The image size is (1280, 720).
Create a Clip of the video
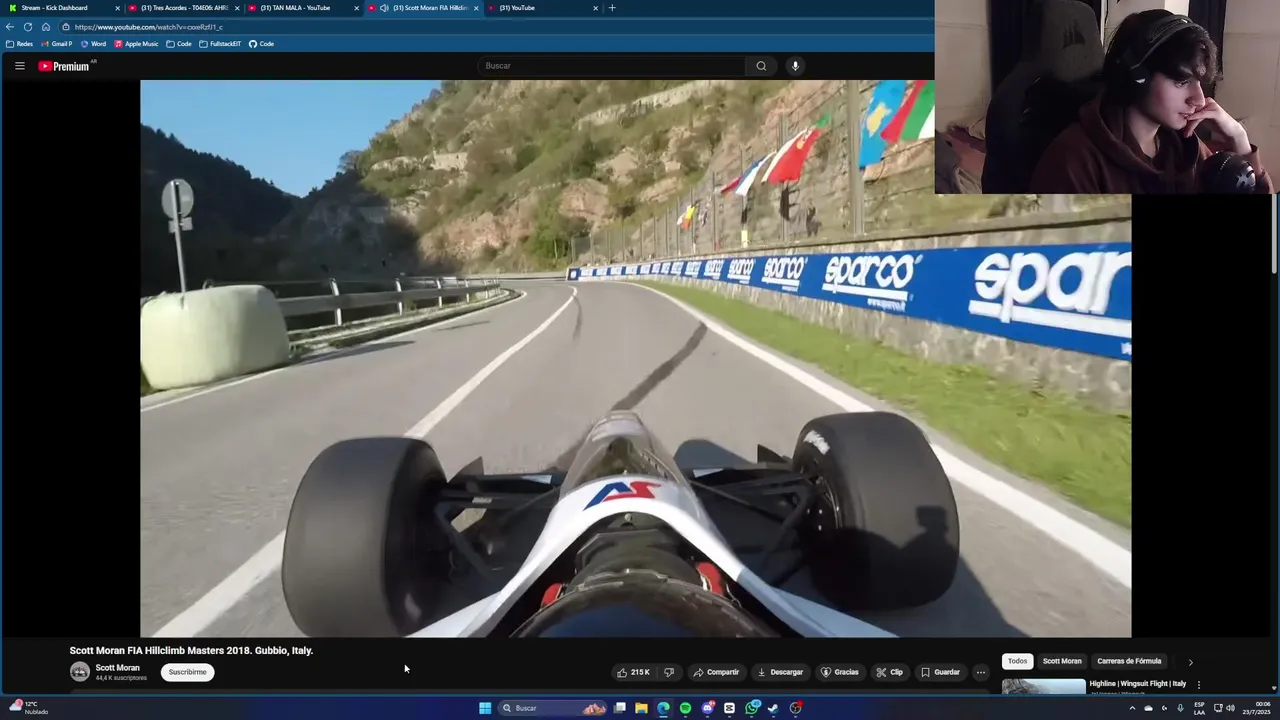point(890,672)
